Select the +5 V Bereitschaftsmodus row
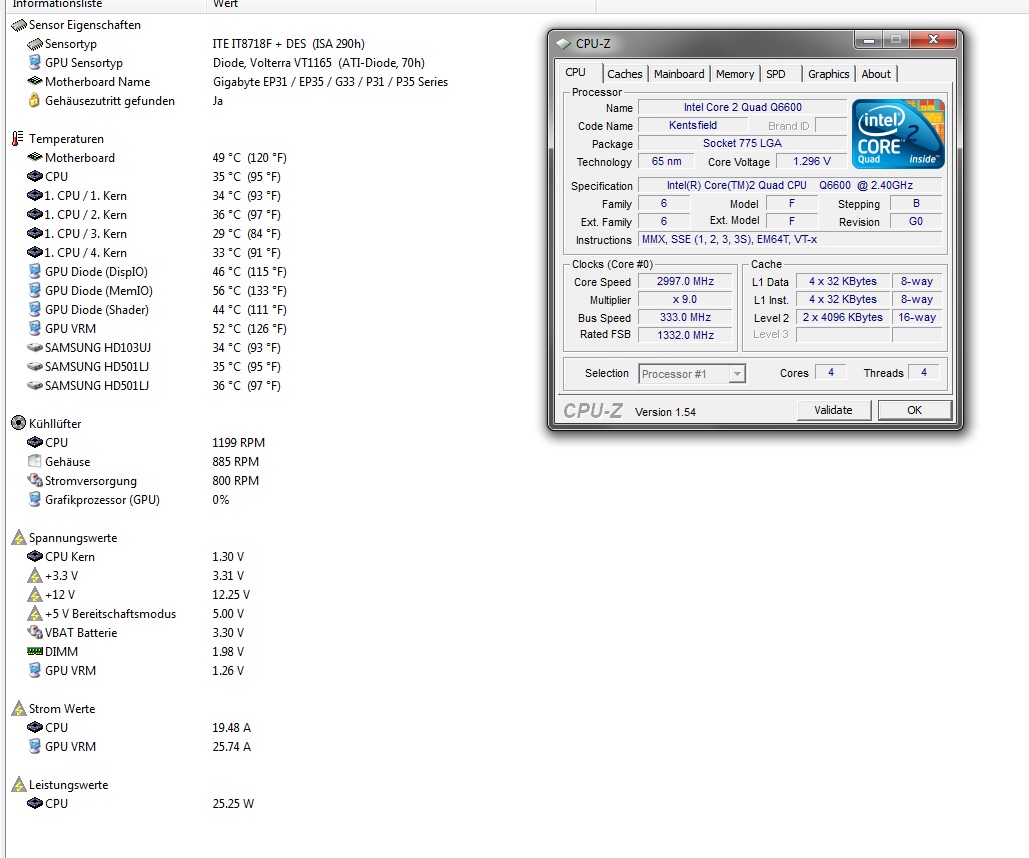 [x=135, y=614]
